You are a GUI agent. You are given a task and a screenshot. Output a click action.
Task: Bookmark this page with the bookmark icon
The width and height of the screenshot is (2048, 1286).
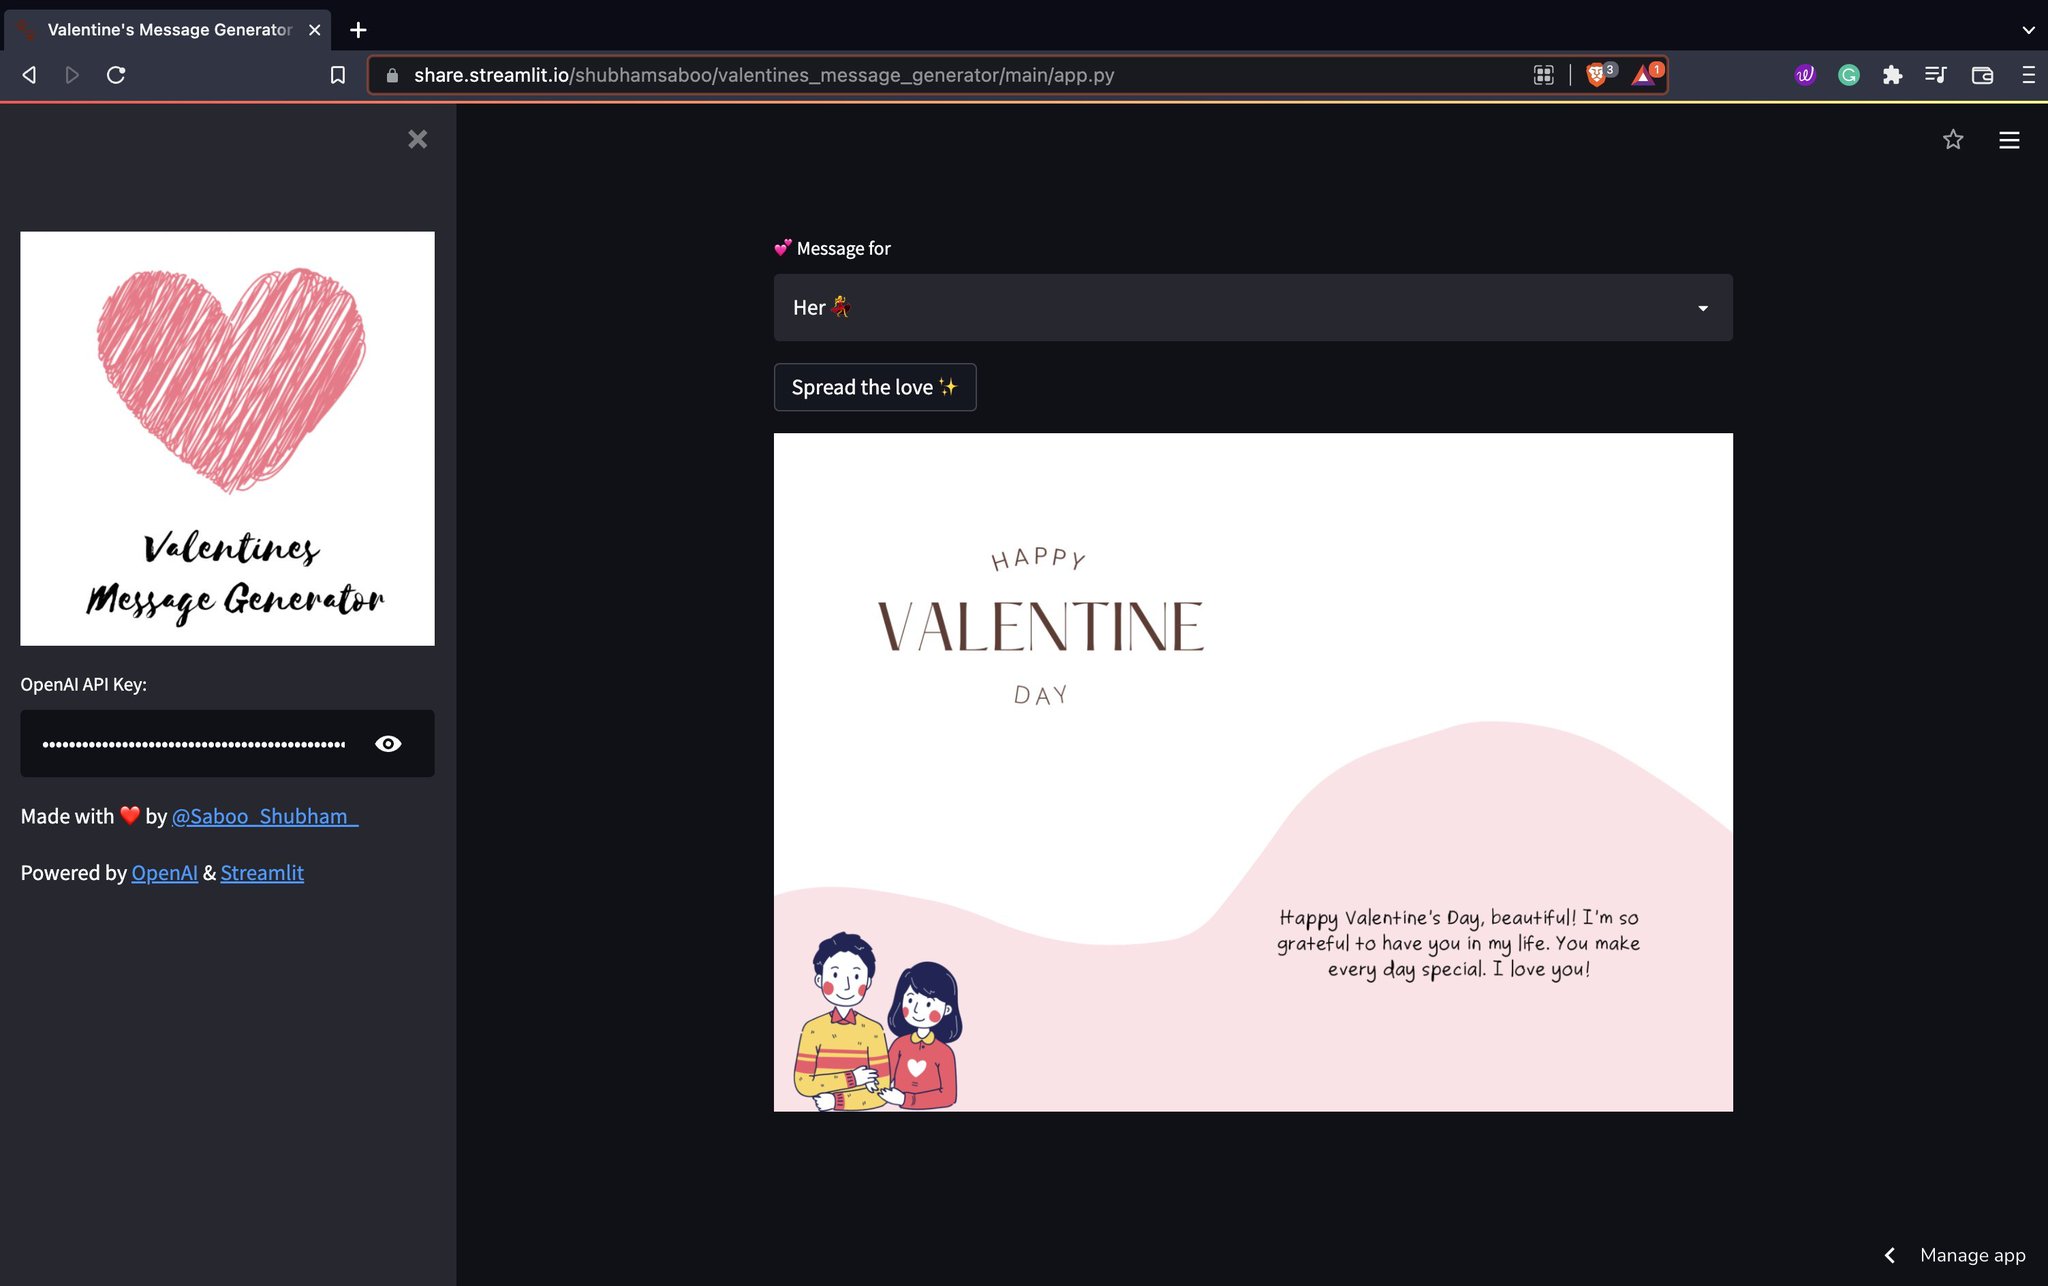point(338,75)
